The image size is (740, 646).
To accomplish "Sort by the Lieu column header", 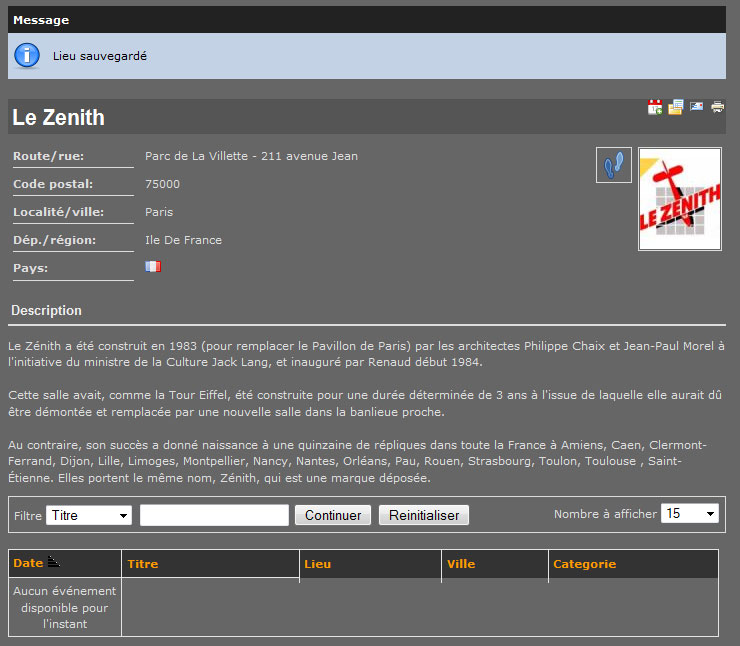I will pos(318,564).
